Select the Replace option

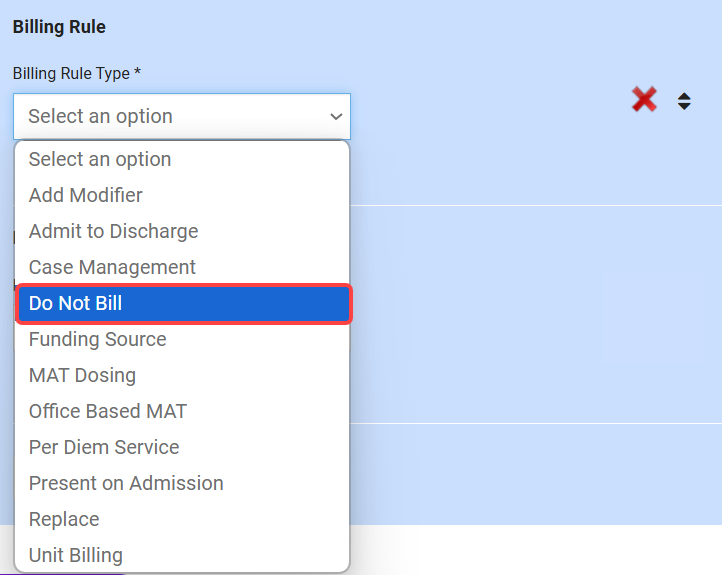64,519
